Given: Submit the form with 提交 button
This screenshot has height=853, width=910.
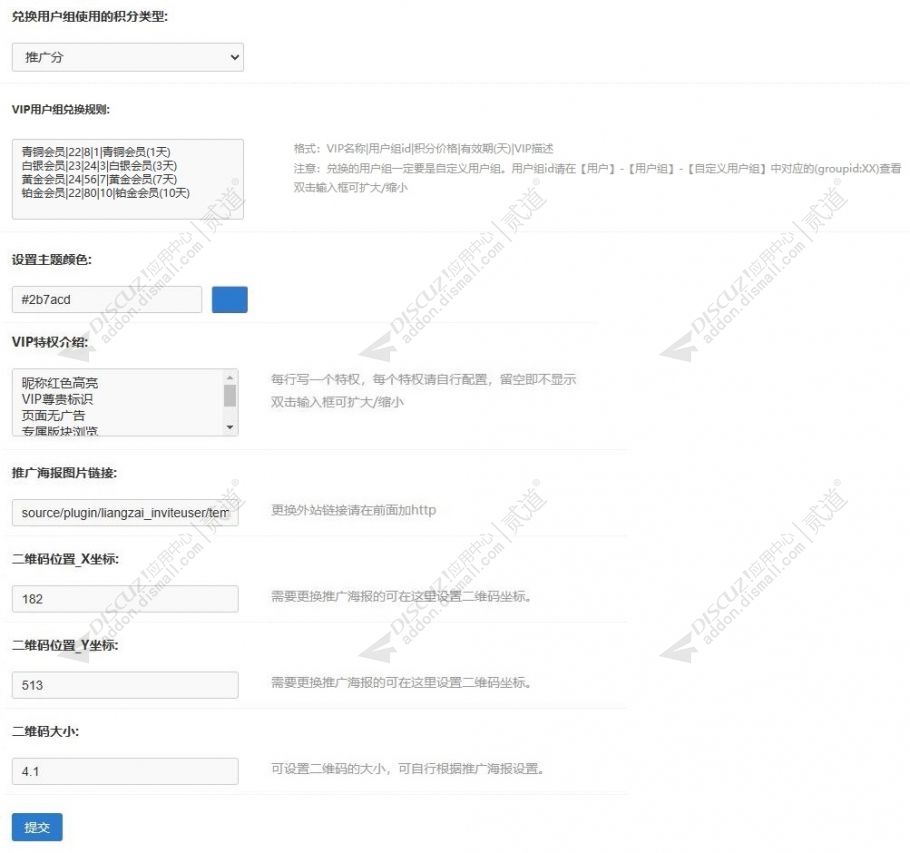Looking at the screenshot, I should click(x=37, y=827).
